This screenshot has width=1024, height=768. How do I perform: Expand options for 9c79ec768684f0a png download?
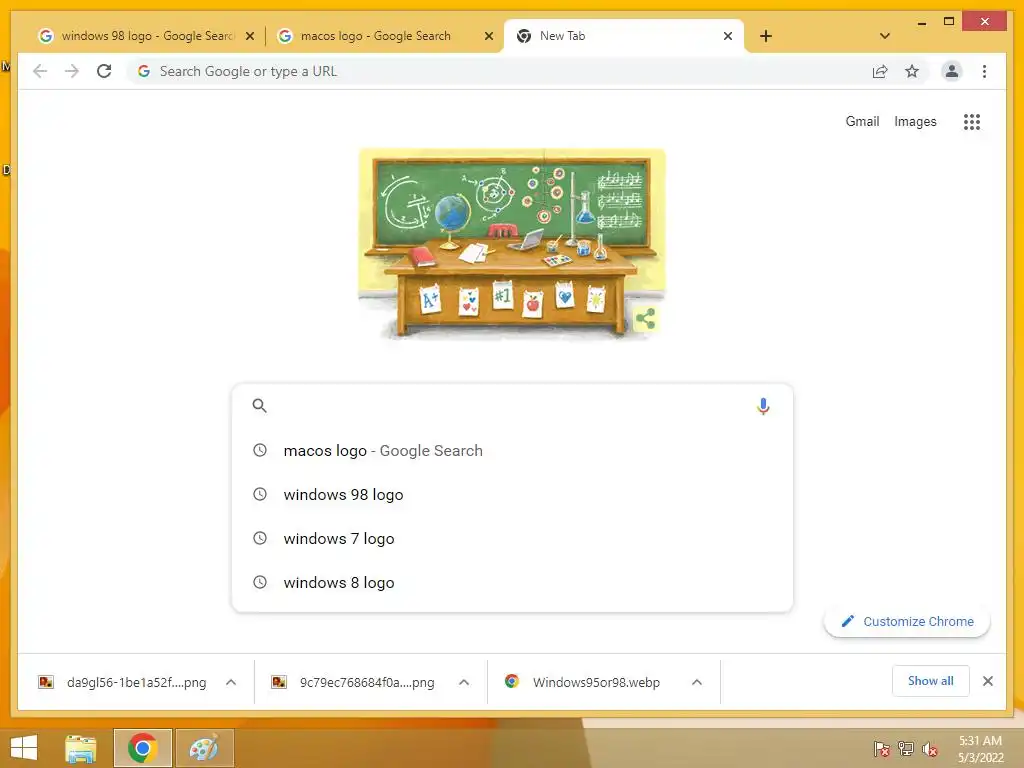pos(464,682)
